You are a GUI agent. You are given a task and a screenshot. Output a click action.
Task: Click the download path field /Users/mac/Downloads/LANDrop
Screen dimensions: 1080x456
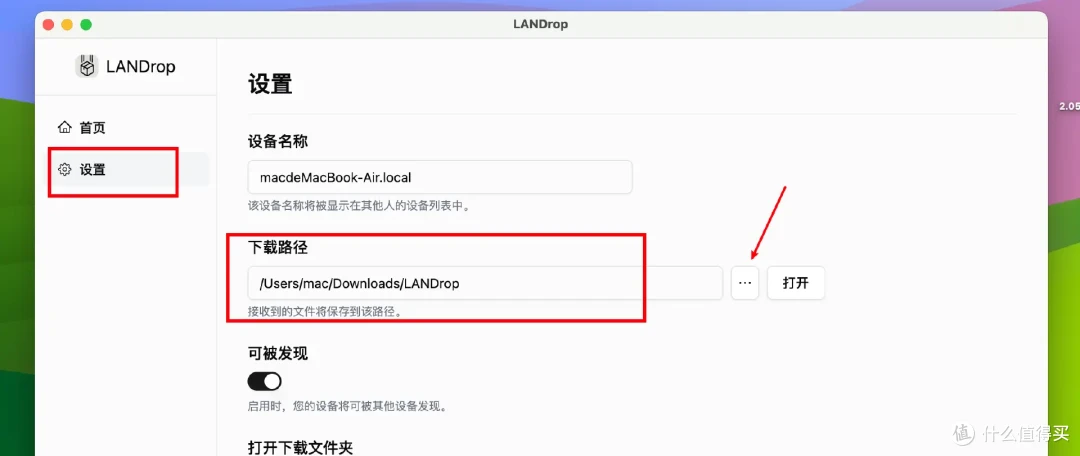[x=485, y=283]
